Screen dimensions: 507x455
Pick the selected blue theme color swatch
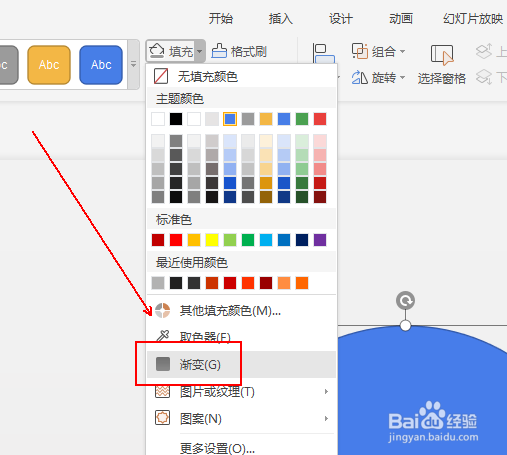point(230,119)
